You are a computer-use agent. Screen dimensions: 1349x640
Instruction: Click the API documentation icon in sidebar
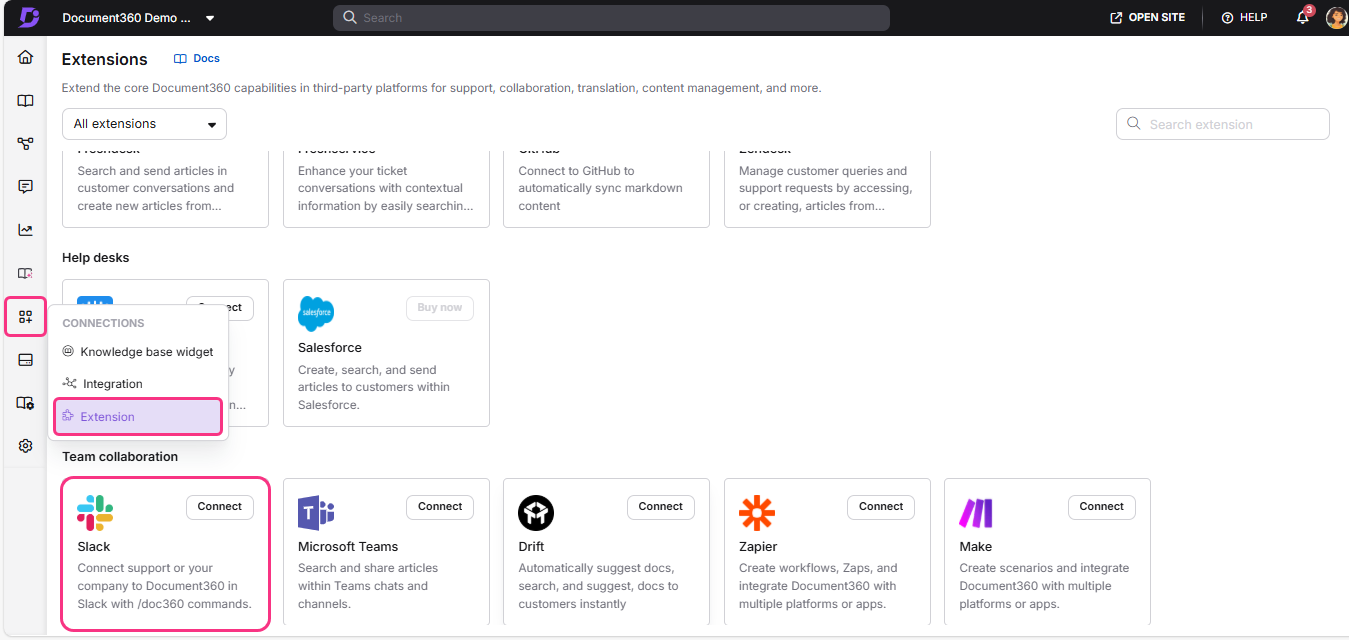tap(26, 144)
